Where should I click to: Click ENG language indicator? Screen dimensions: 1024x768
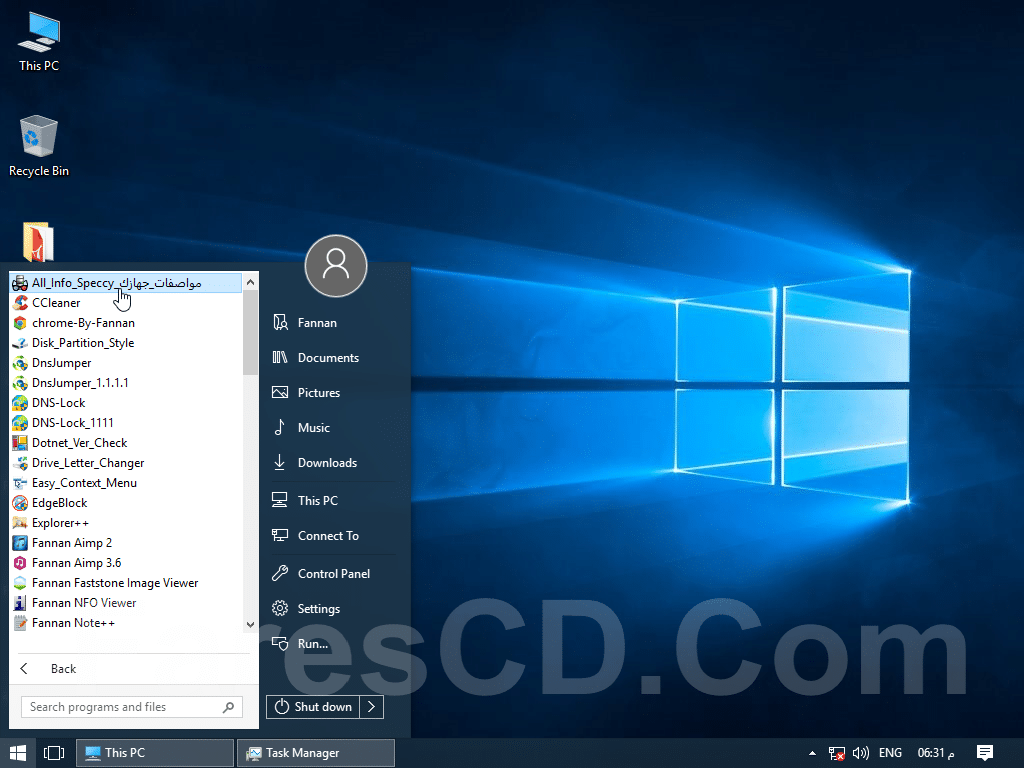890,753
